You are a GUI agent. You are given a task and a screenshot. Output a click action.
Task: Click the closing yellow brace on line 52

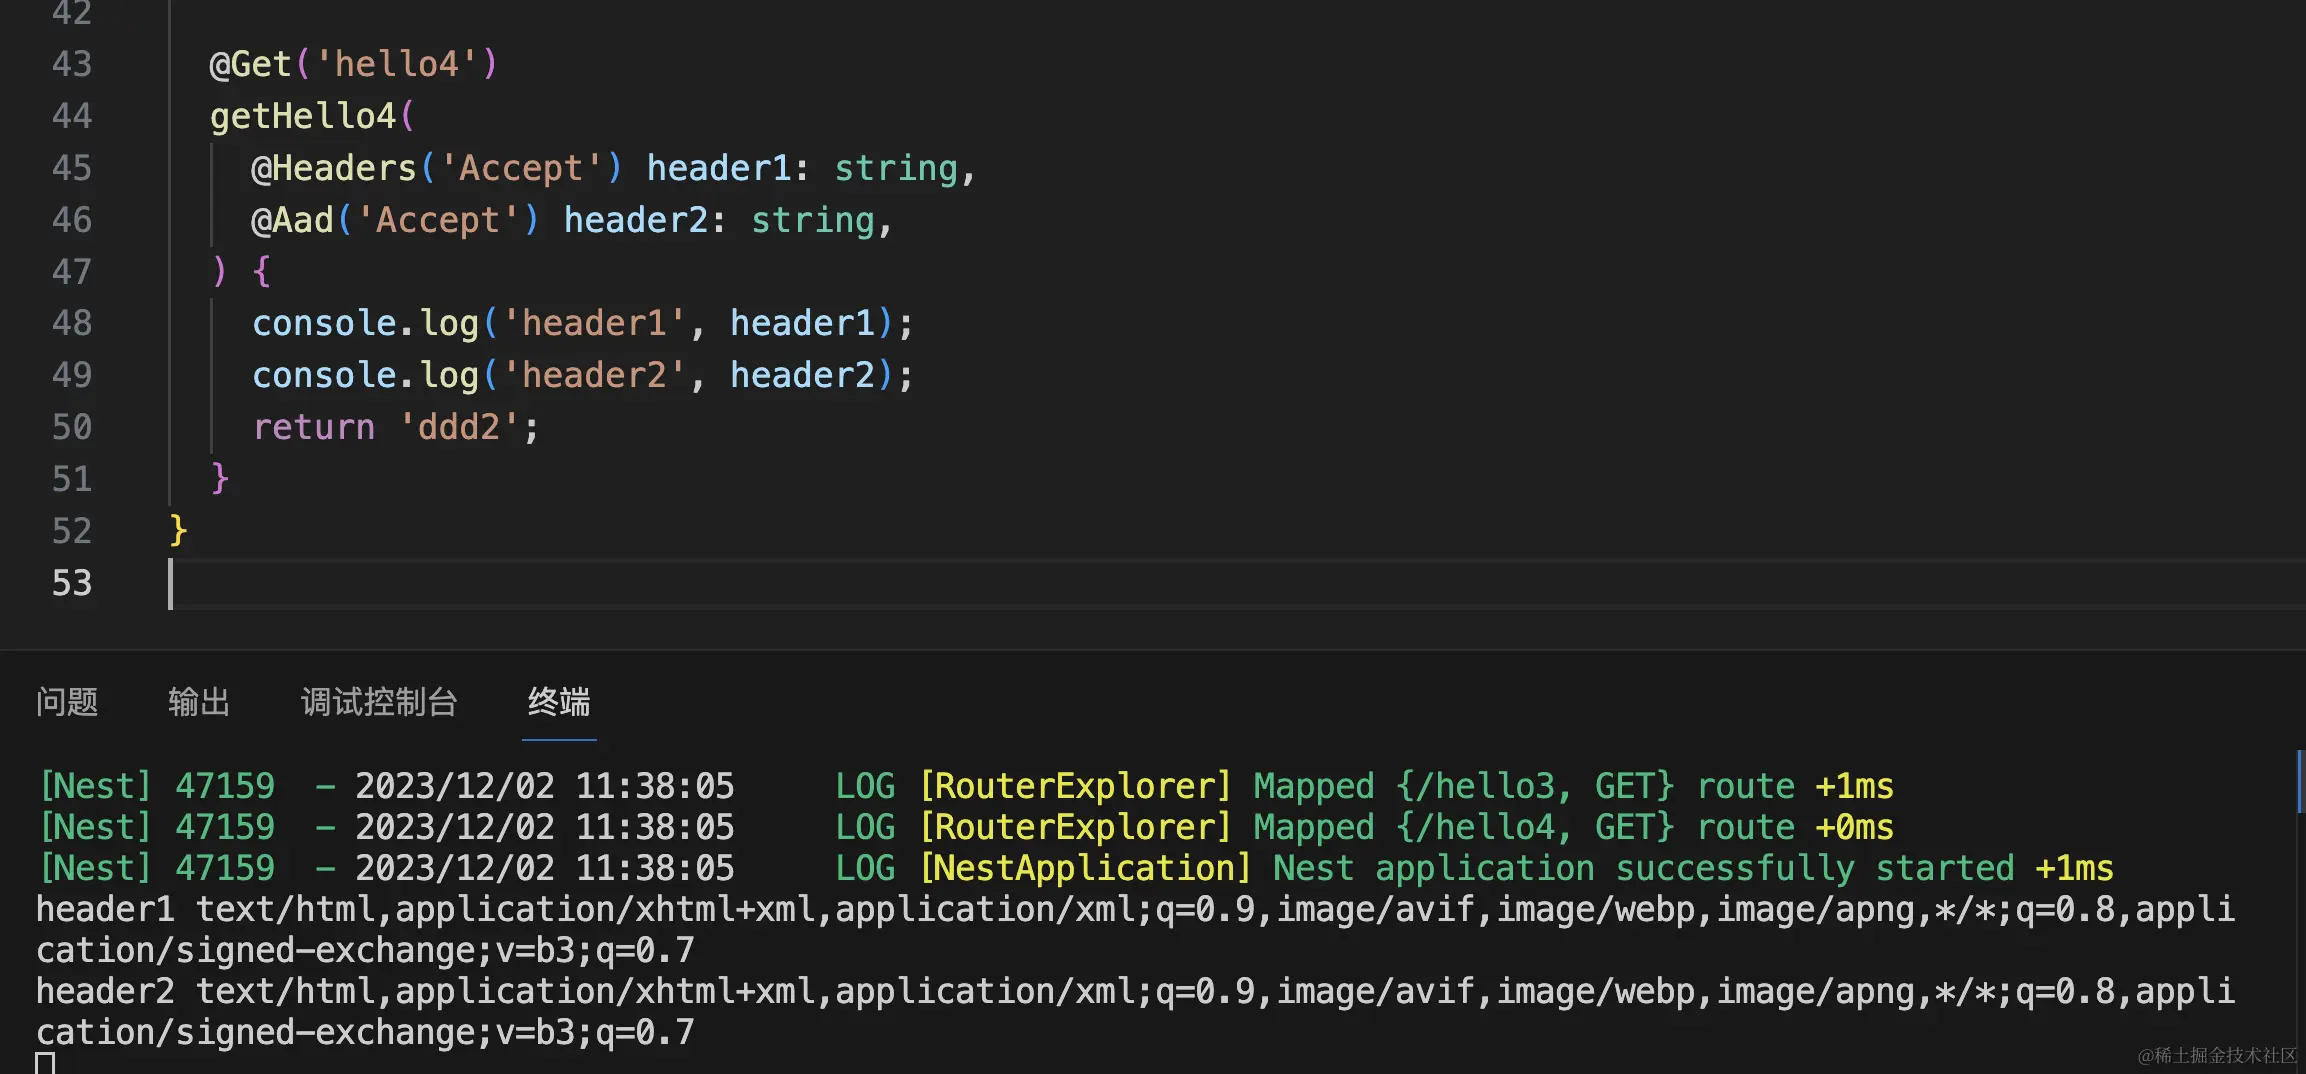[x=178, y=530]
